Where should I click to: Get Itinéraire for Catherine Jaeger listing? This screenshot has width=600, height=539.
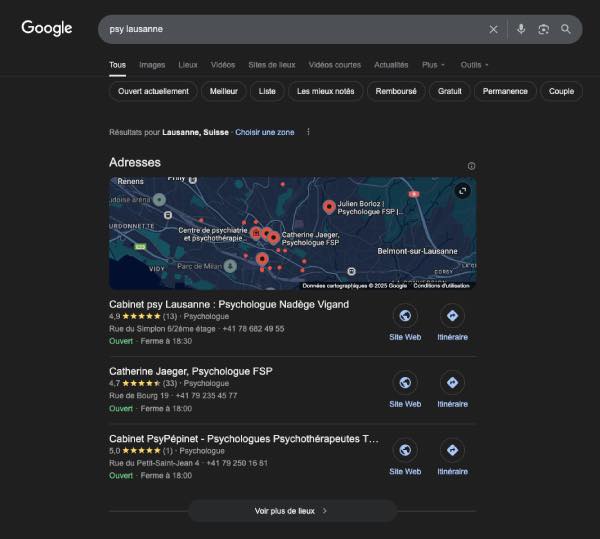click(x=452, y=383)
